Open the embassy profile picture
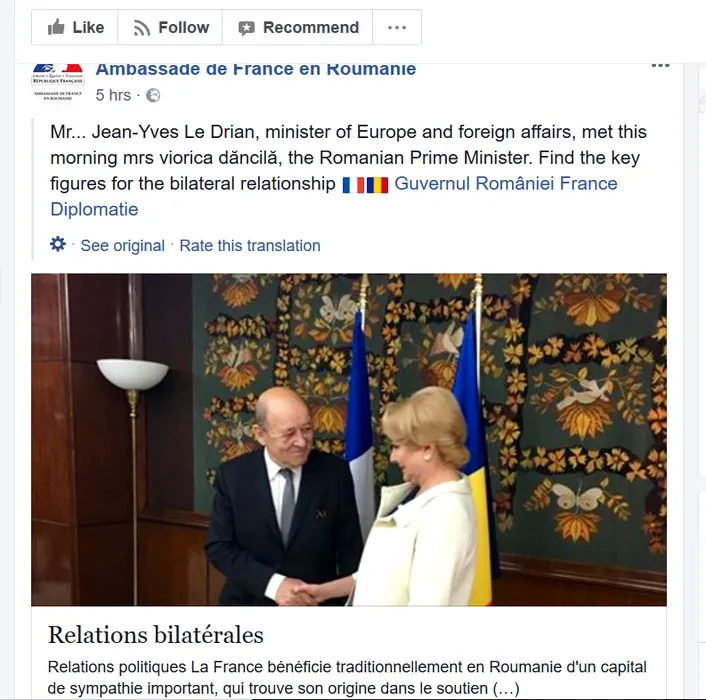Image resolution: width=706 pixels, height=700 pixels. click(x=58, y=83)
